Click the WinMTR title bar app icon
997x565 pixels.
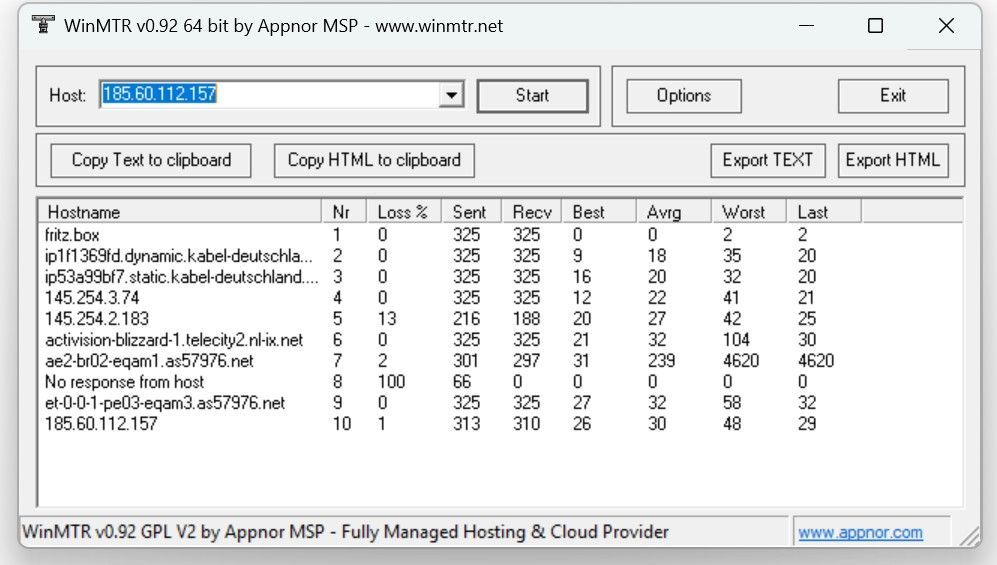[x=43, y=25]
